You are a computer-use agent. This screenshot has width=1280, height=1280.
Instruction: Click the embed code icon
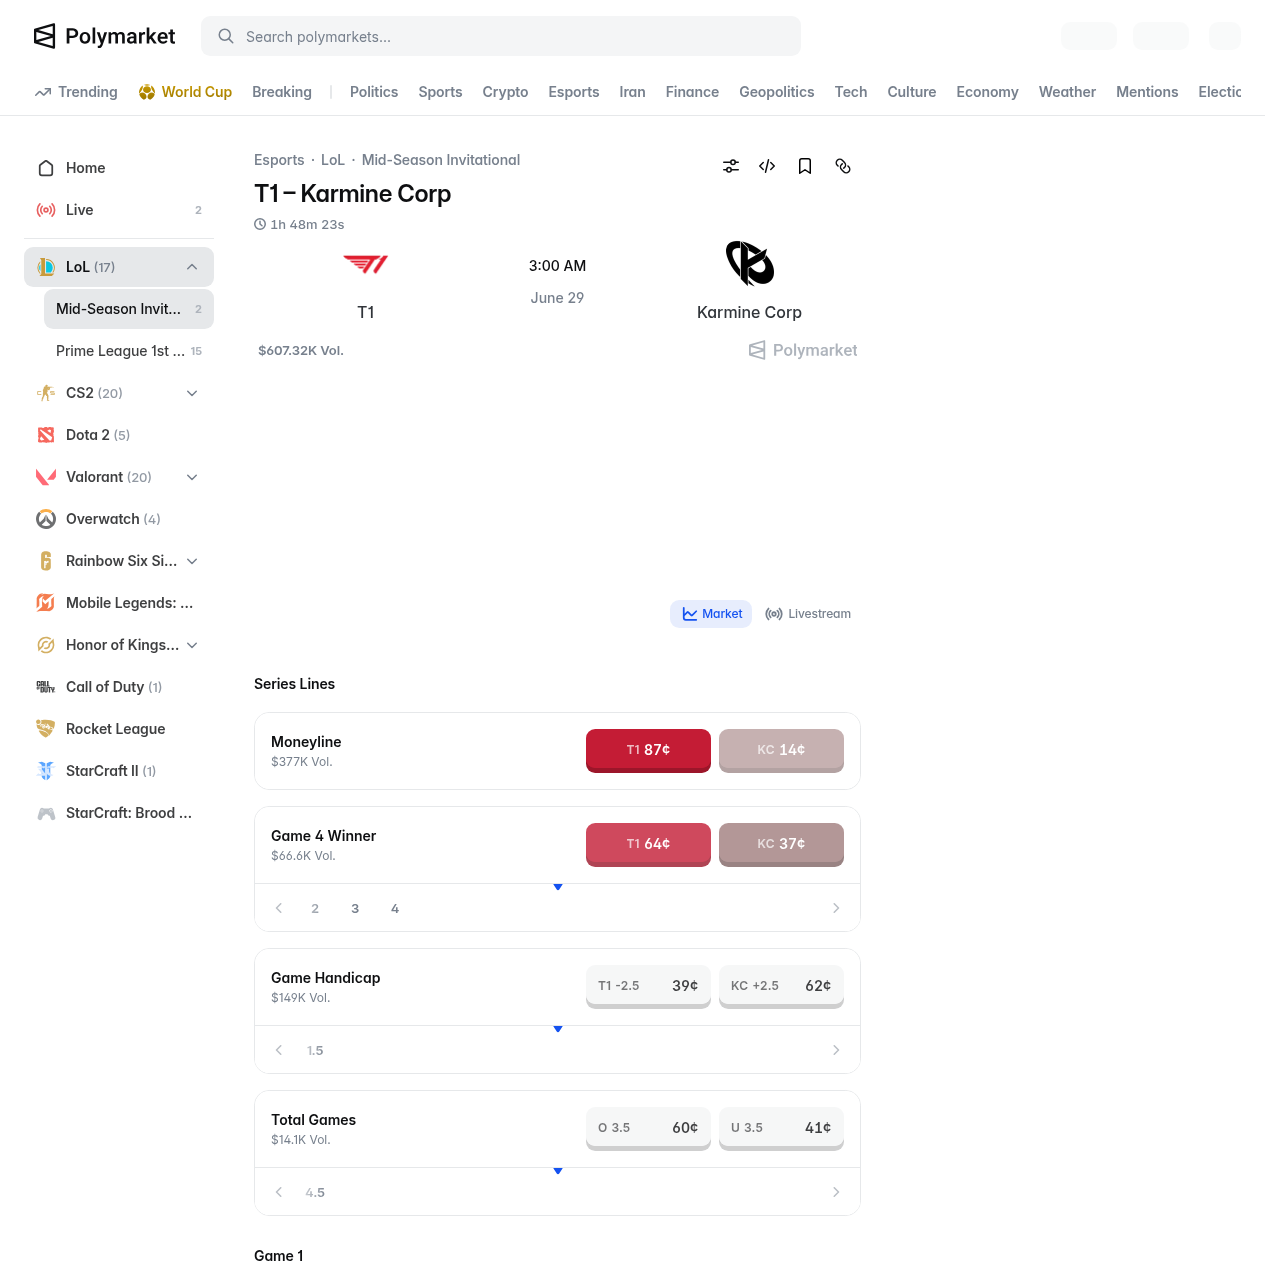click(x=767, y=166)
